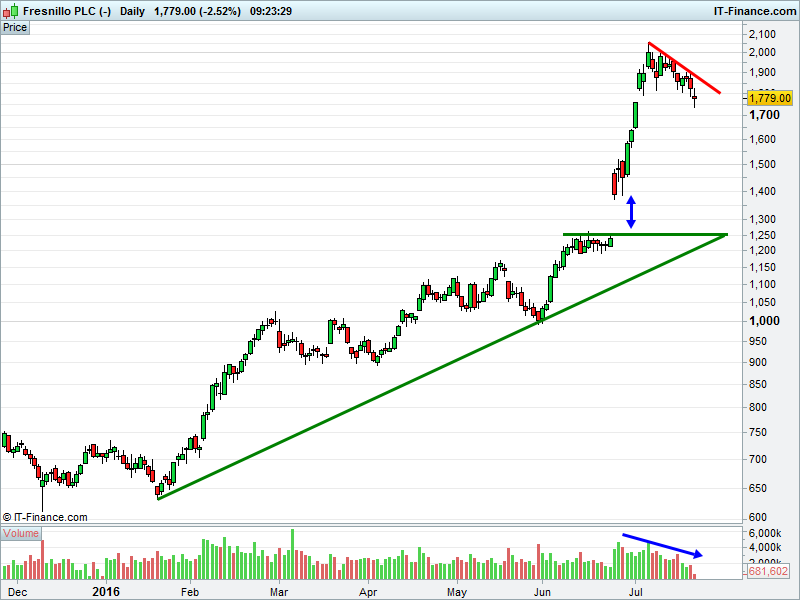
Task: Click the Price panel label
Action: [15, 28]
